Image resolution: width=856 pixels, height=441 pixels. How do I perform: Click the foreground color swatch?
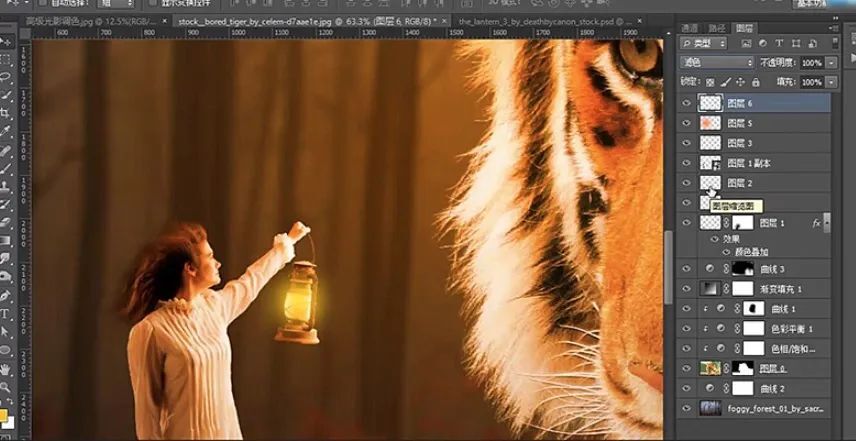tap(4, 413)
